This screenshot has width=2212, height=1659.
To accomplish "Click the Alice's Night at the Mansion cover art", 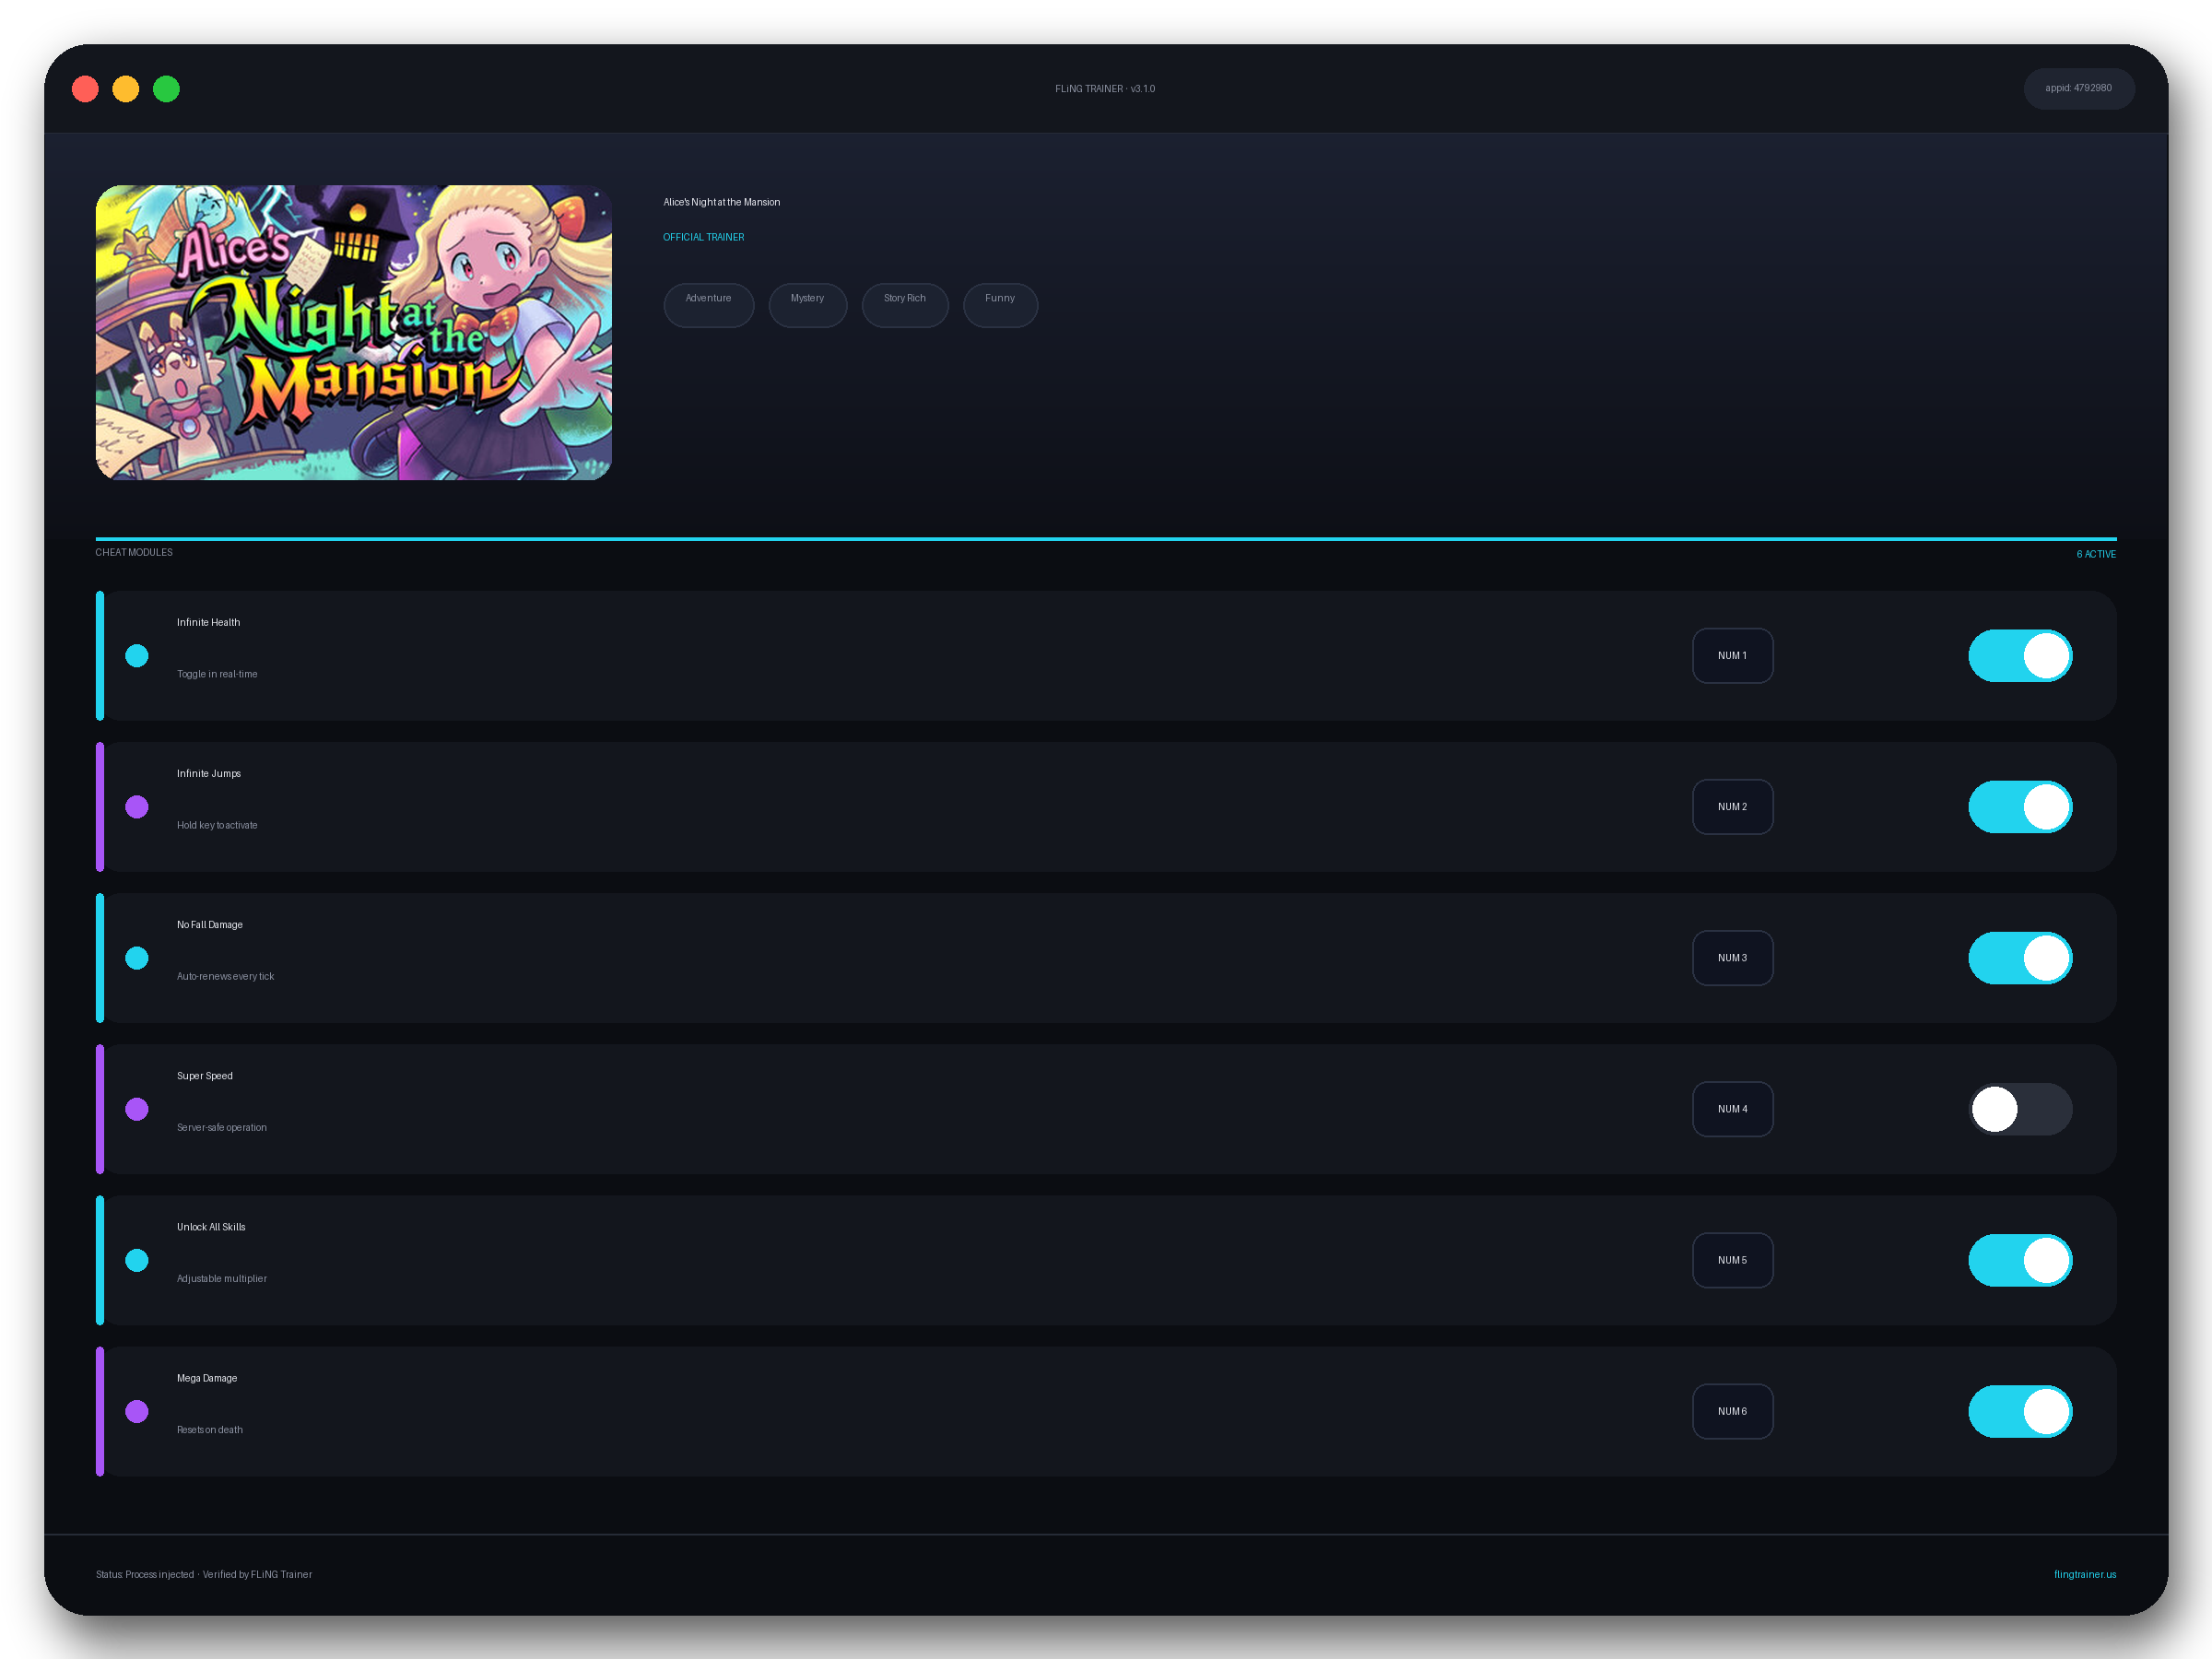I will pos(353,332).
